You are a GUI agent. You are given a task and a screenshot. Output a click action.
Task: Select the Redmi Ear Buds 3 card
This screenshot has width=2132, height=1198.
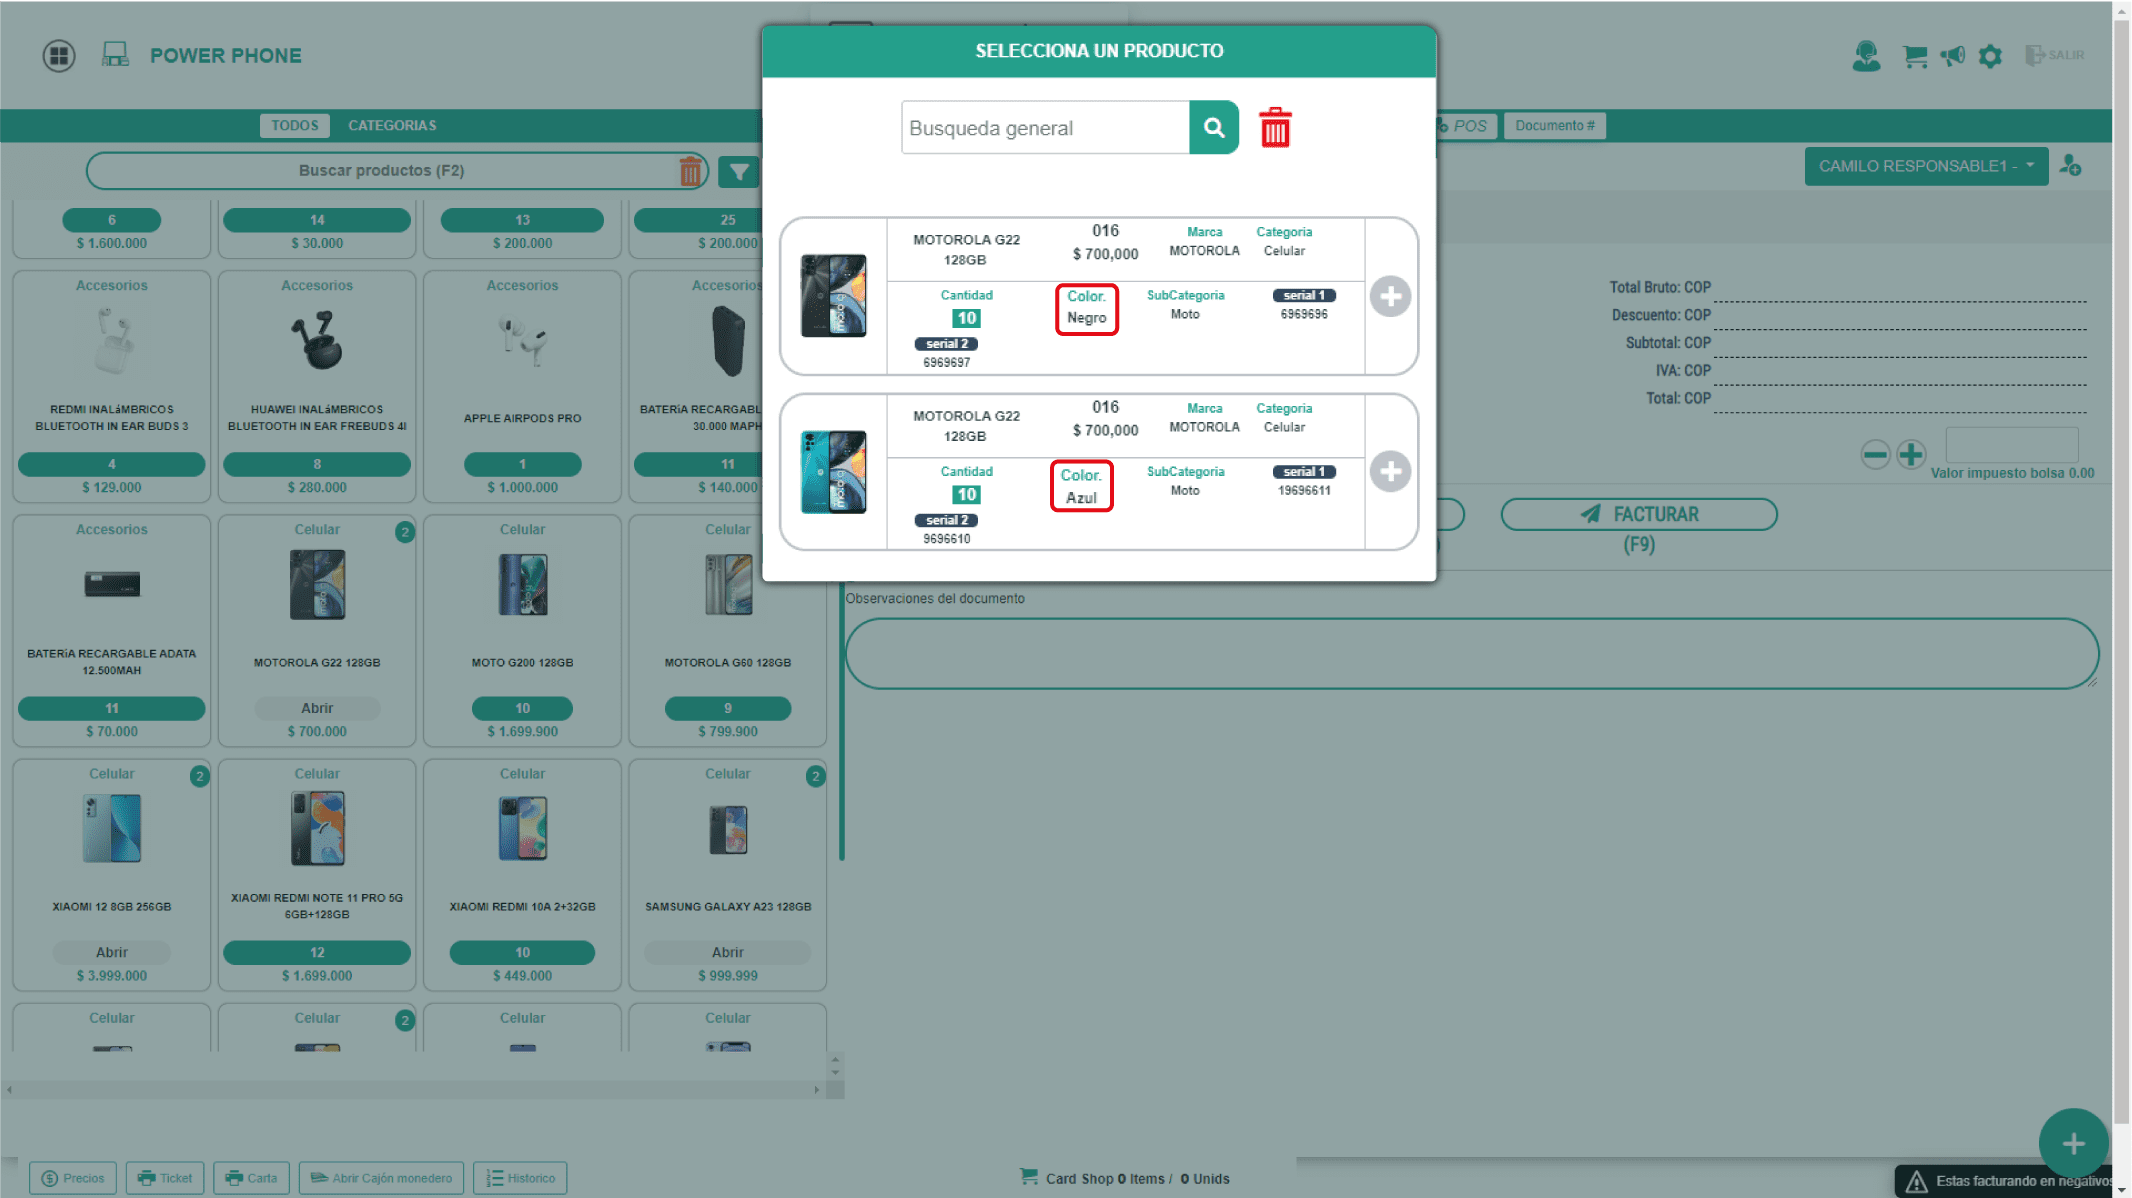point(111,386)
